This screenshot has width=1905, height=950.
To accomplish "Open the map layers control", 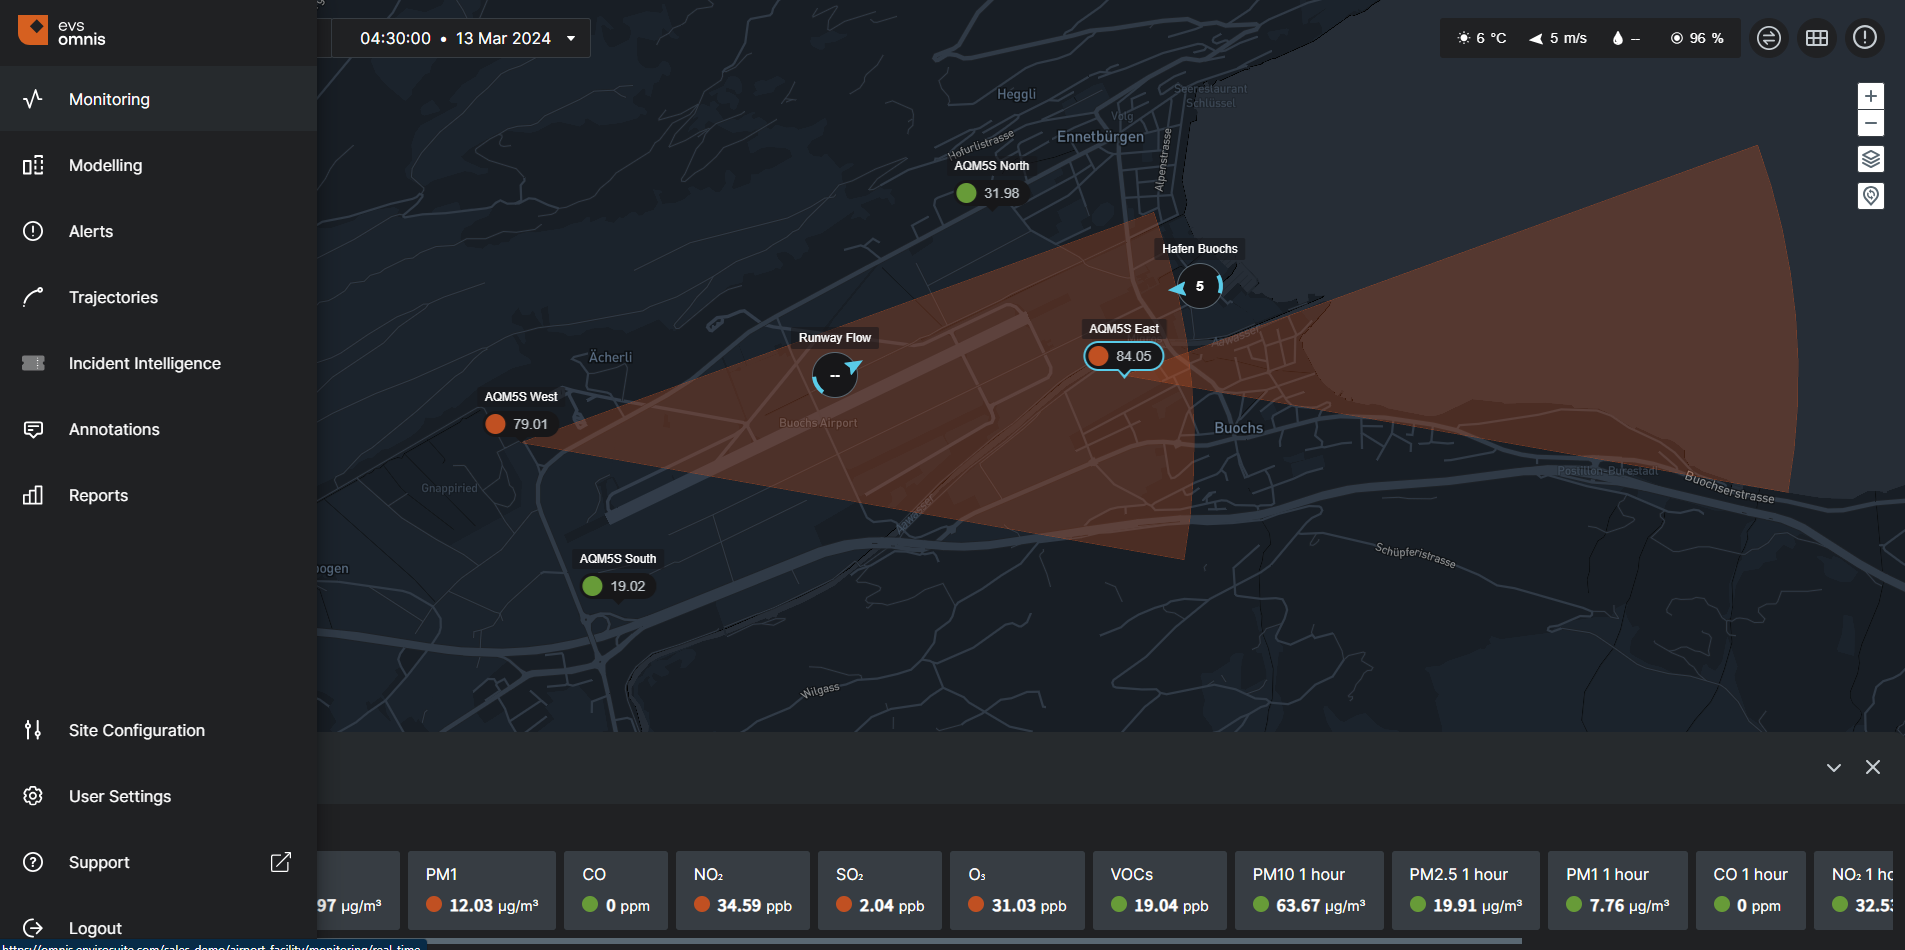I will (1870, 159).
